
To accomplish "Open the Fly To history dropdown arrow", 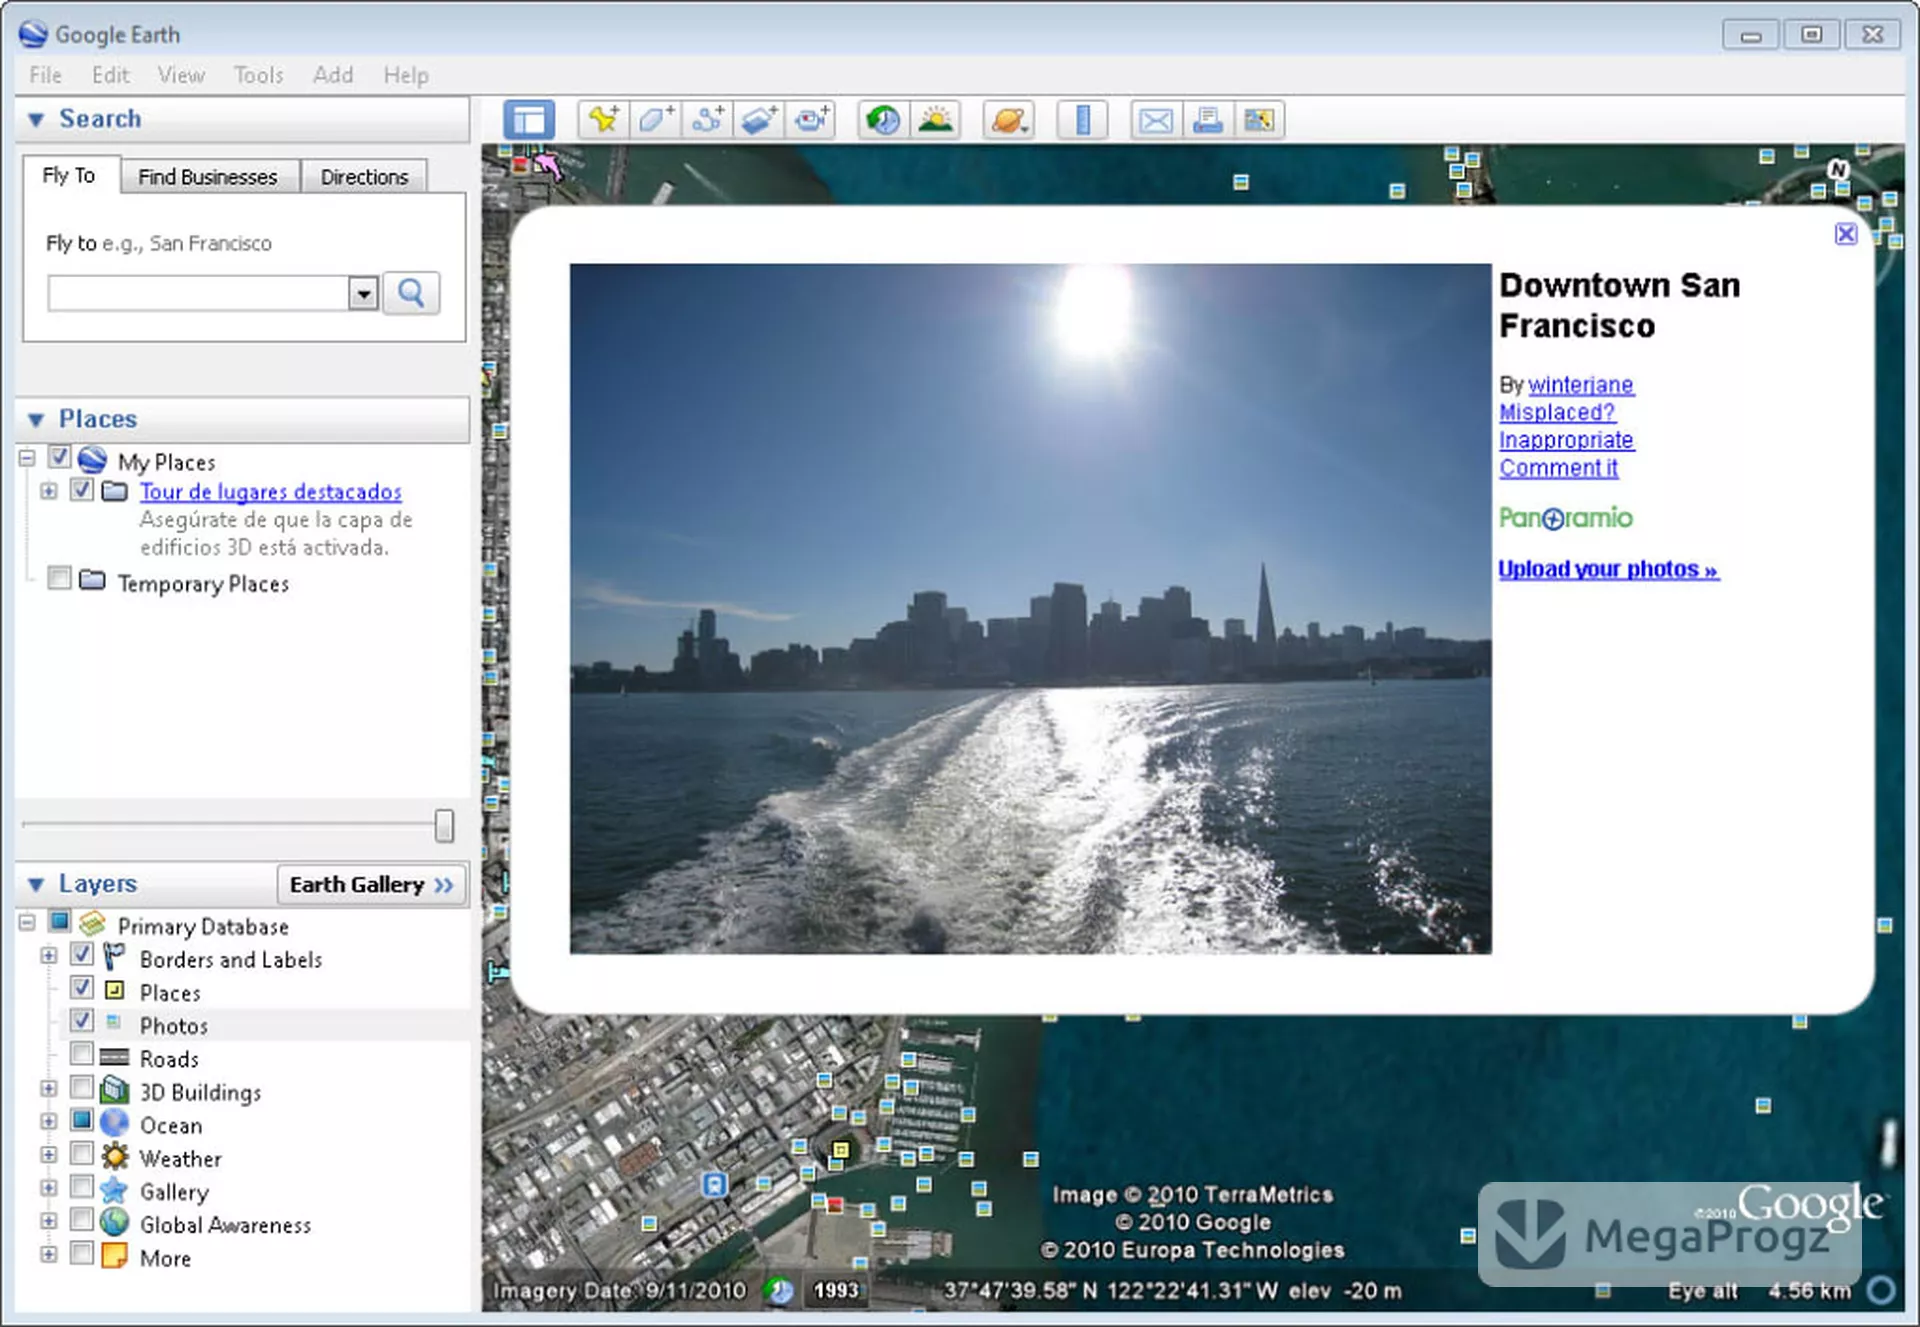I will tap(363, 294).
